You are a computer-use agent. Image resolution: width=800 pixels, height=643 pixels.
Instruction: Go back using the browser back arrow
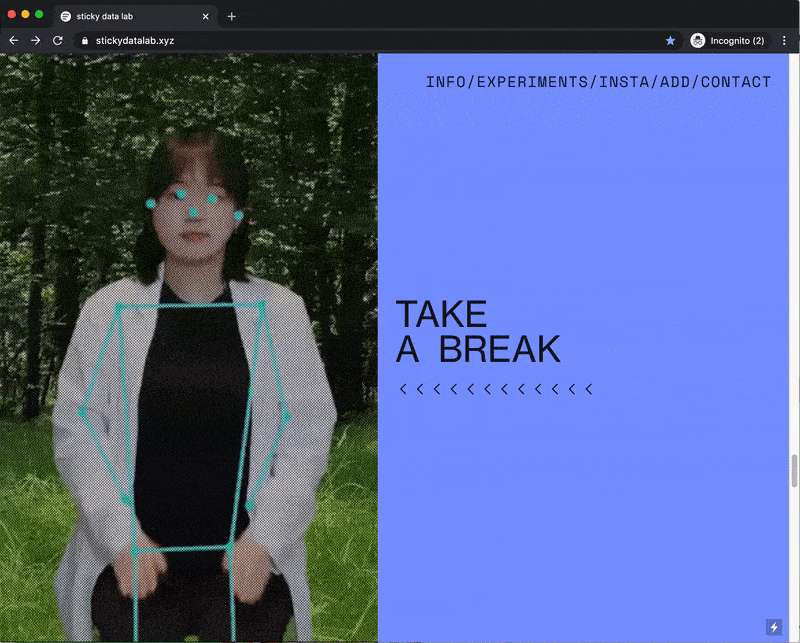pos(14,40)
